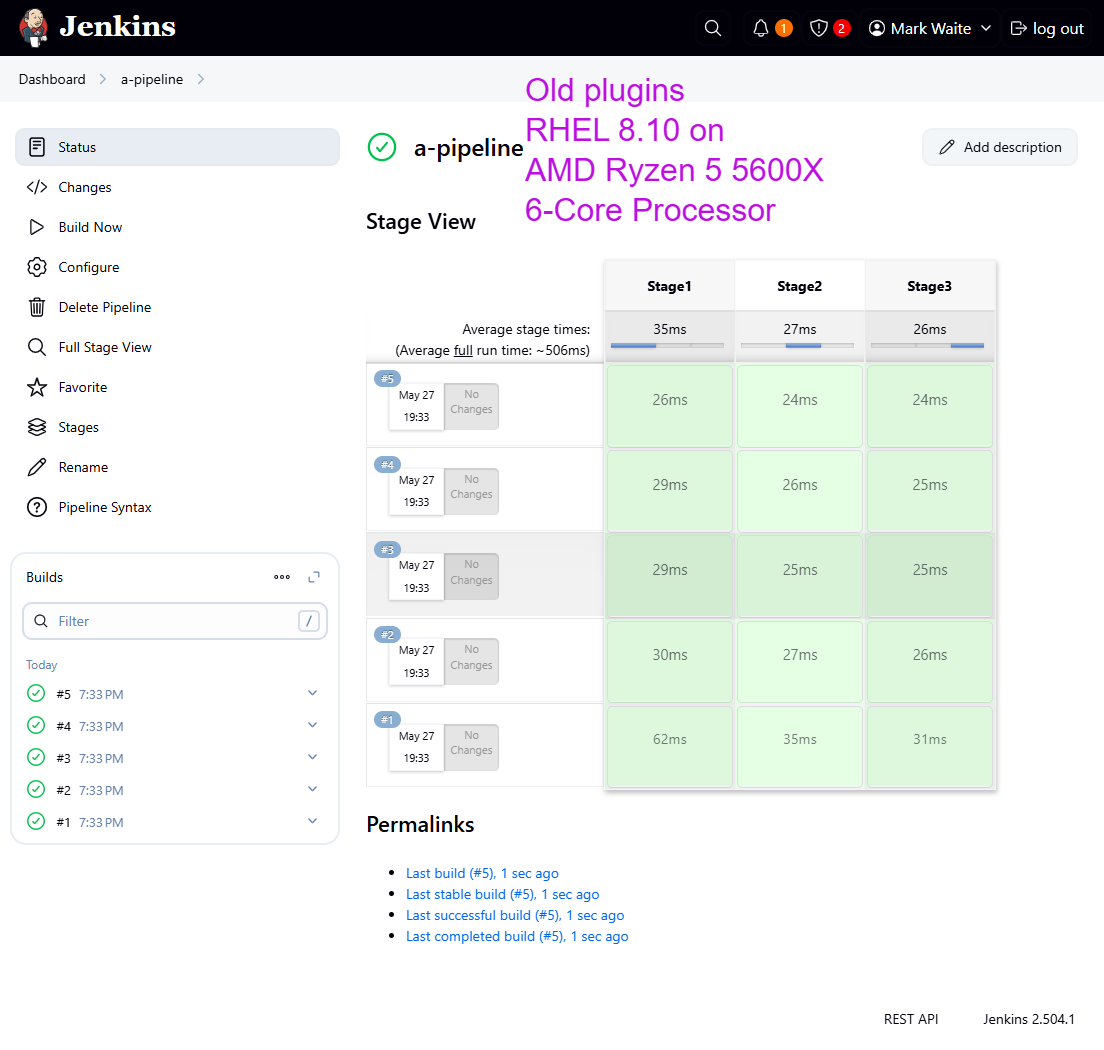Open the security shield warnings icon
Viewport: 1104px width, 1050px height.
coord(819,28)
